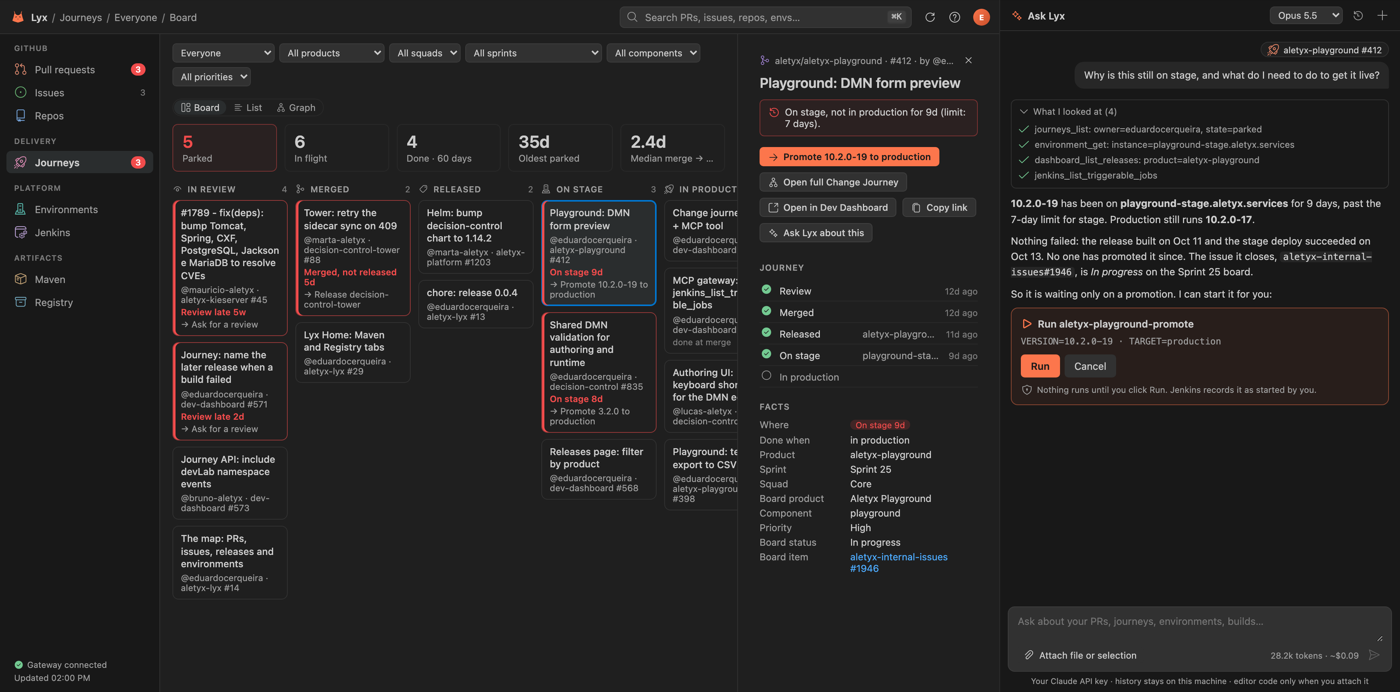
Task: Open the Everyone filter dropdown
Action: [x=223, y=53]
